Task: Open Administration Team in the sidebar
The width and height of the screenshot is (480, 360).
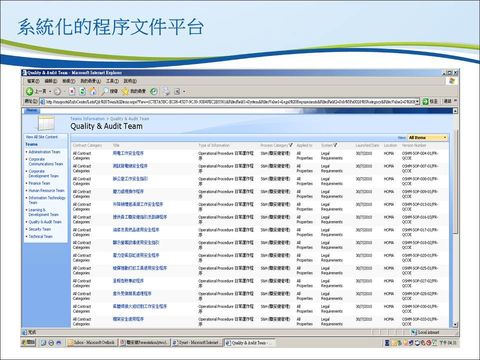Action: 44,152
